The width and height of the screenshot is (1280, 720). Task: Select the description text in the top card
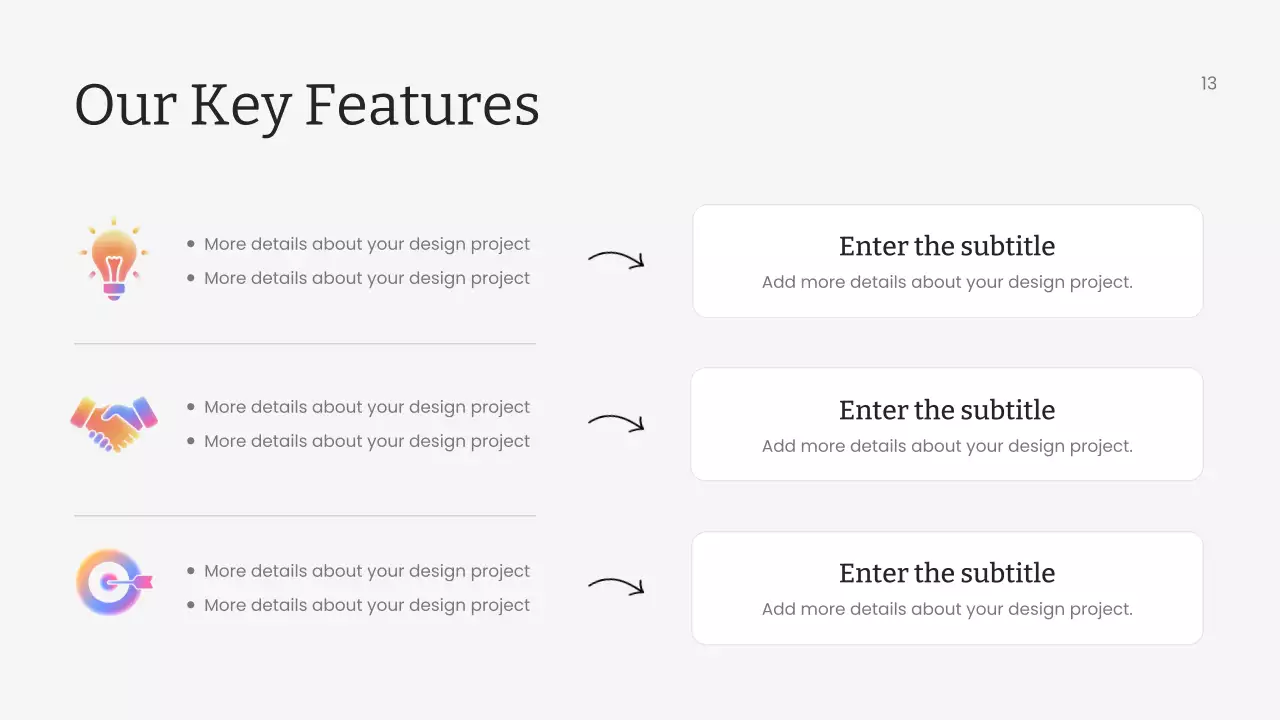(x=947, y=282)
